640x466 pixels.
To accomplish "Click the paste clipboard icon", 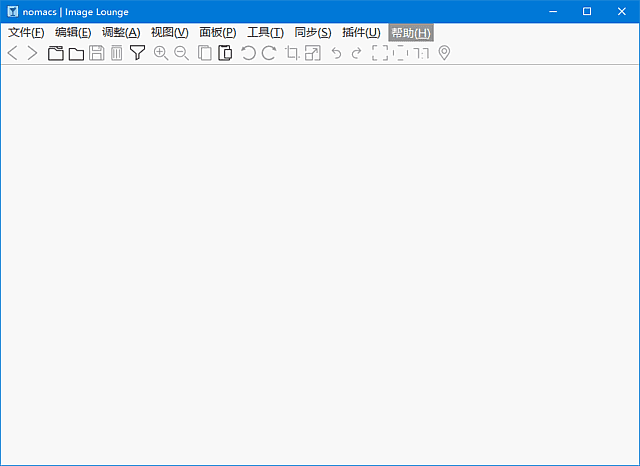I will [x=225, y=53].
